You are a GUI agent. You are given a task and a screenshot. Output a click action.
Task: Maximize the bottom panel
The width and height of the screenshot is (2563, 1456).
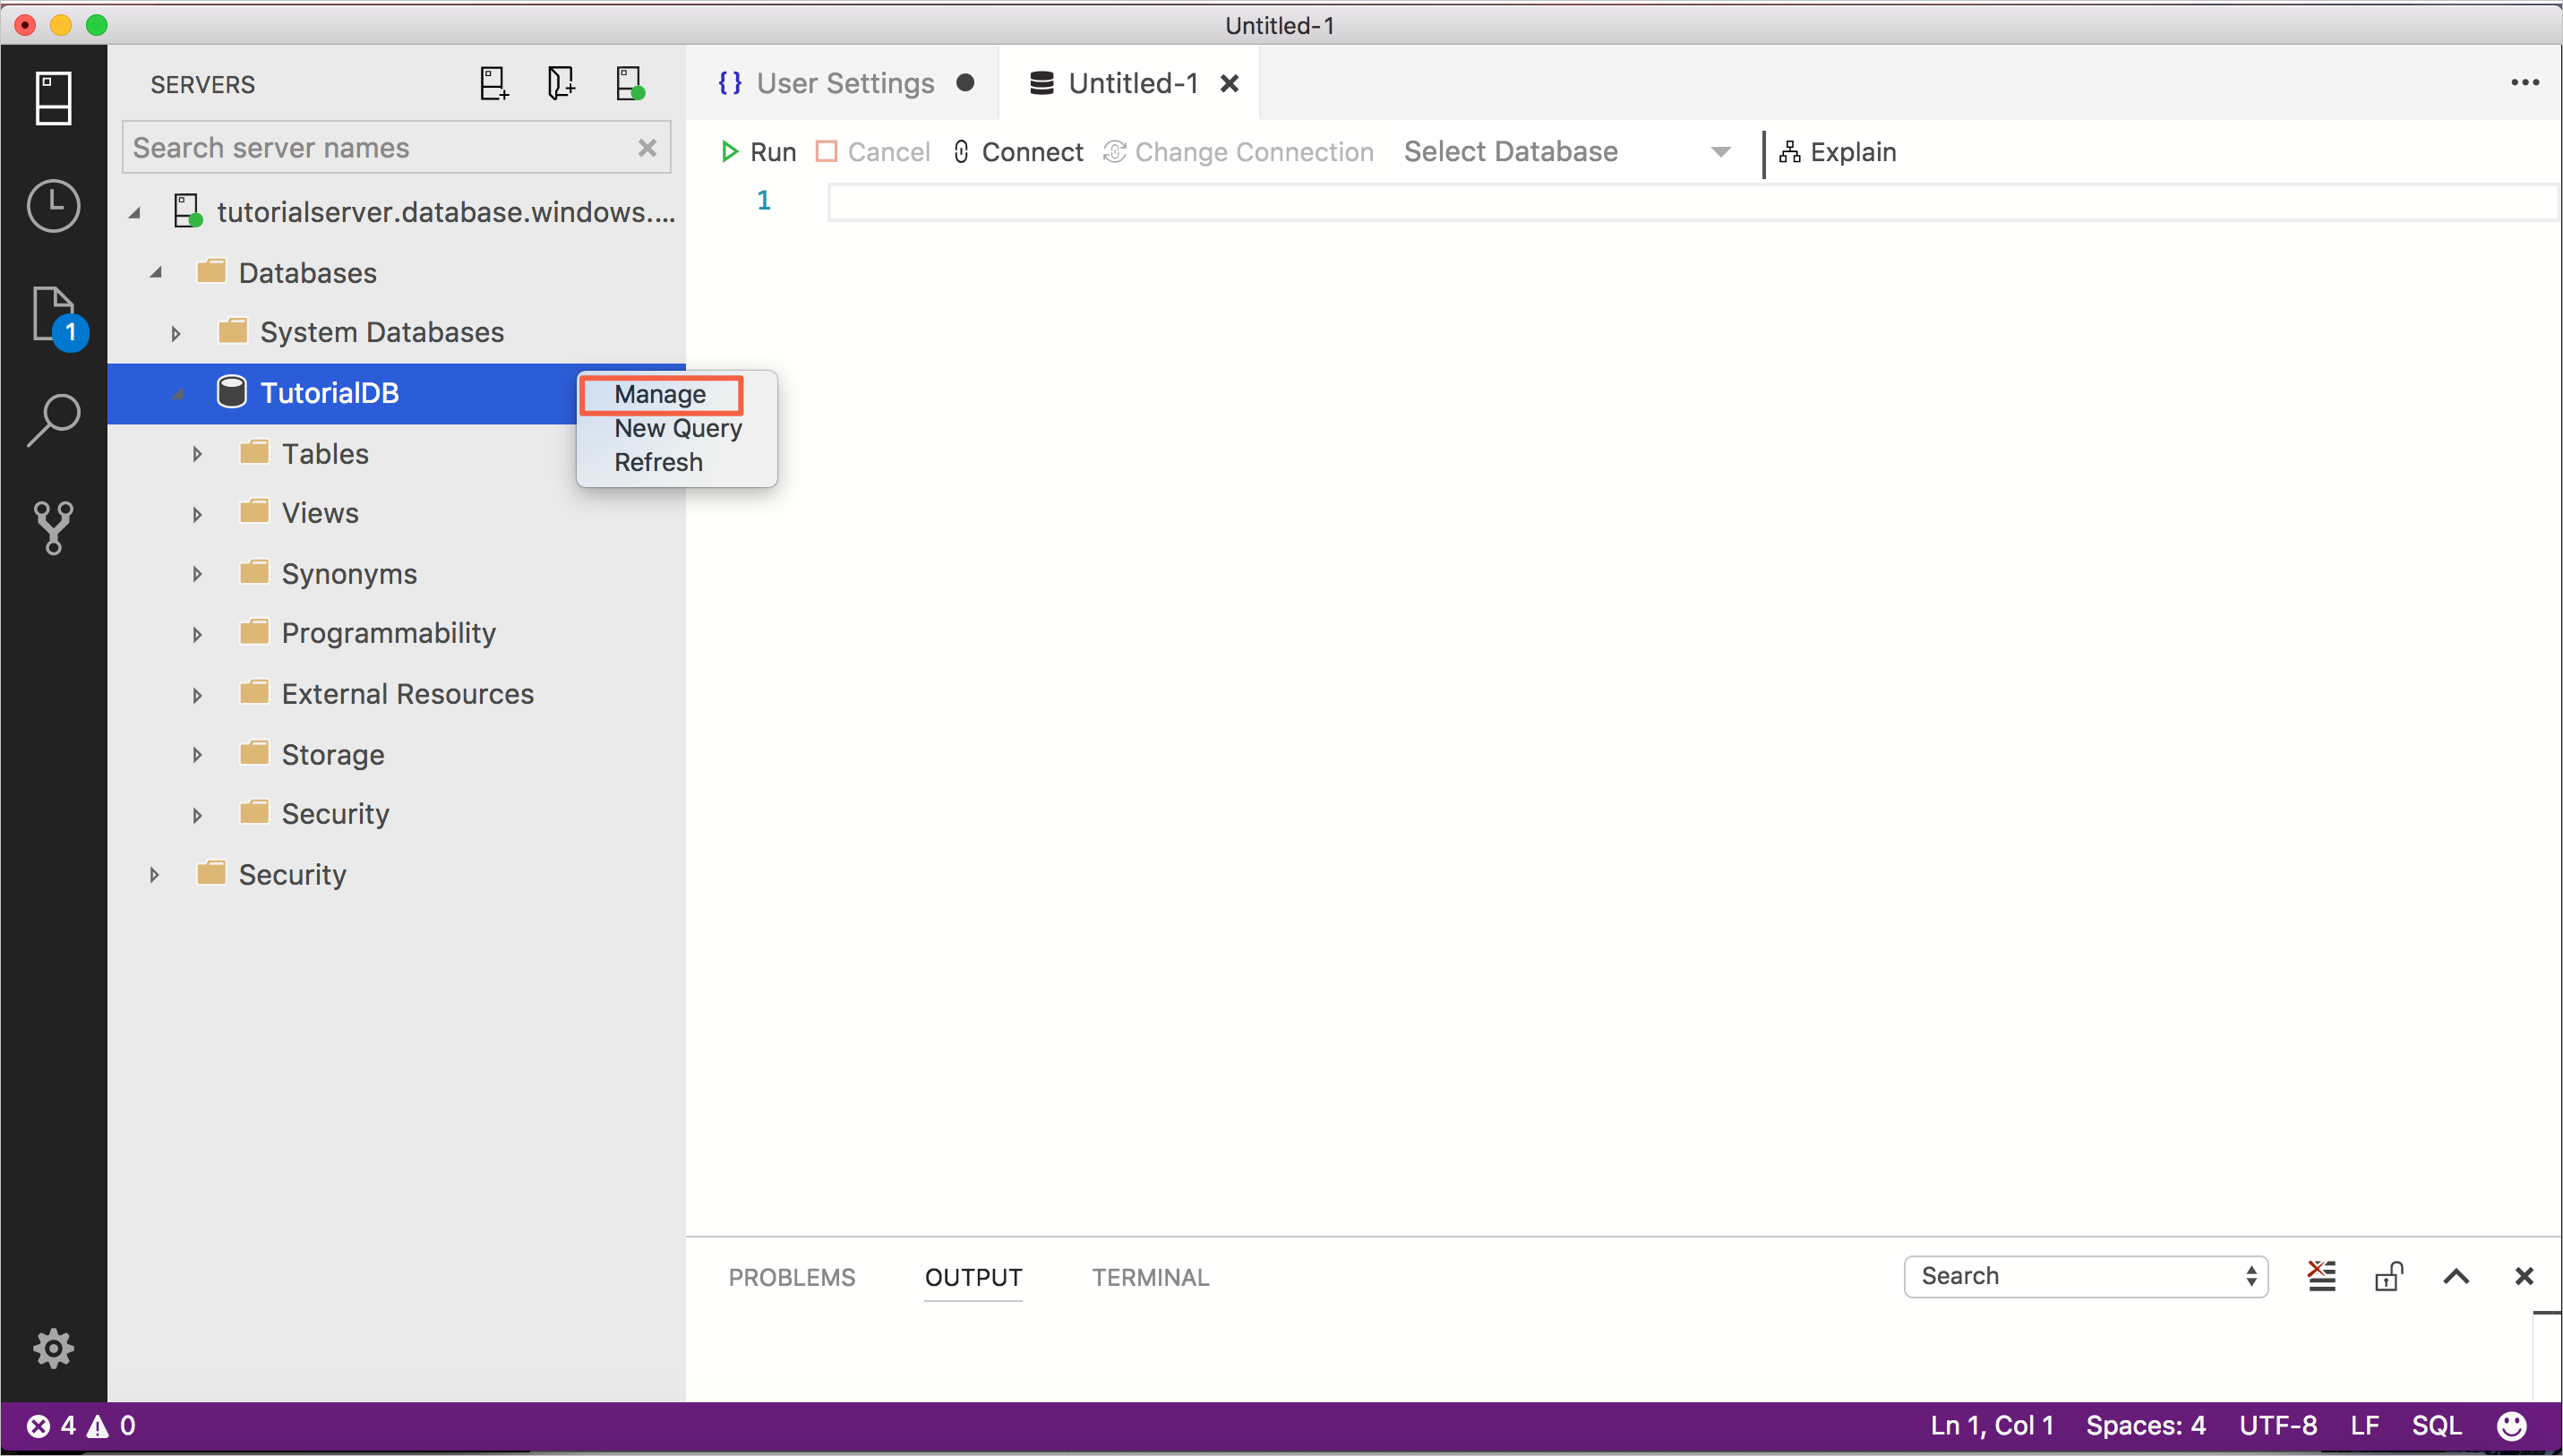tap(2456, 1276)
